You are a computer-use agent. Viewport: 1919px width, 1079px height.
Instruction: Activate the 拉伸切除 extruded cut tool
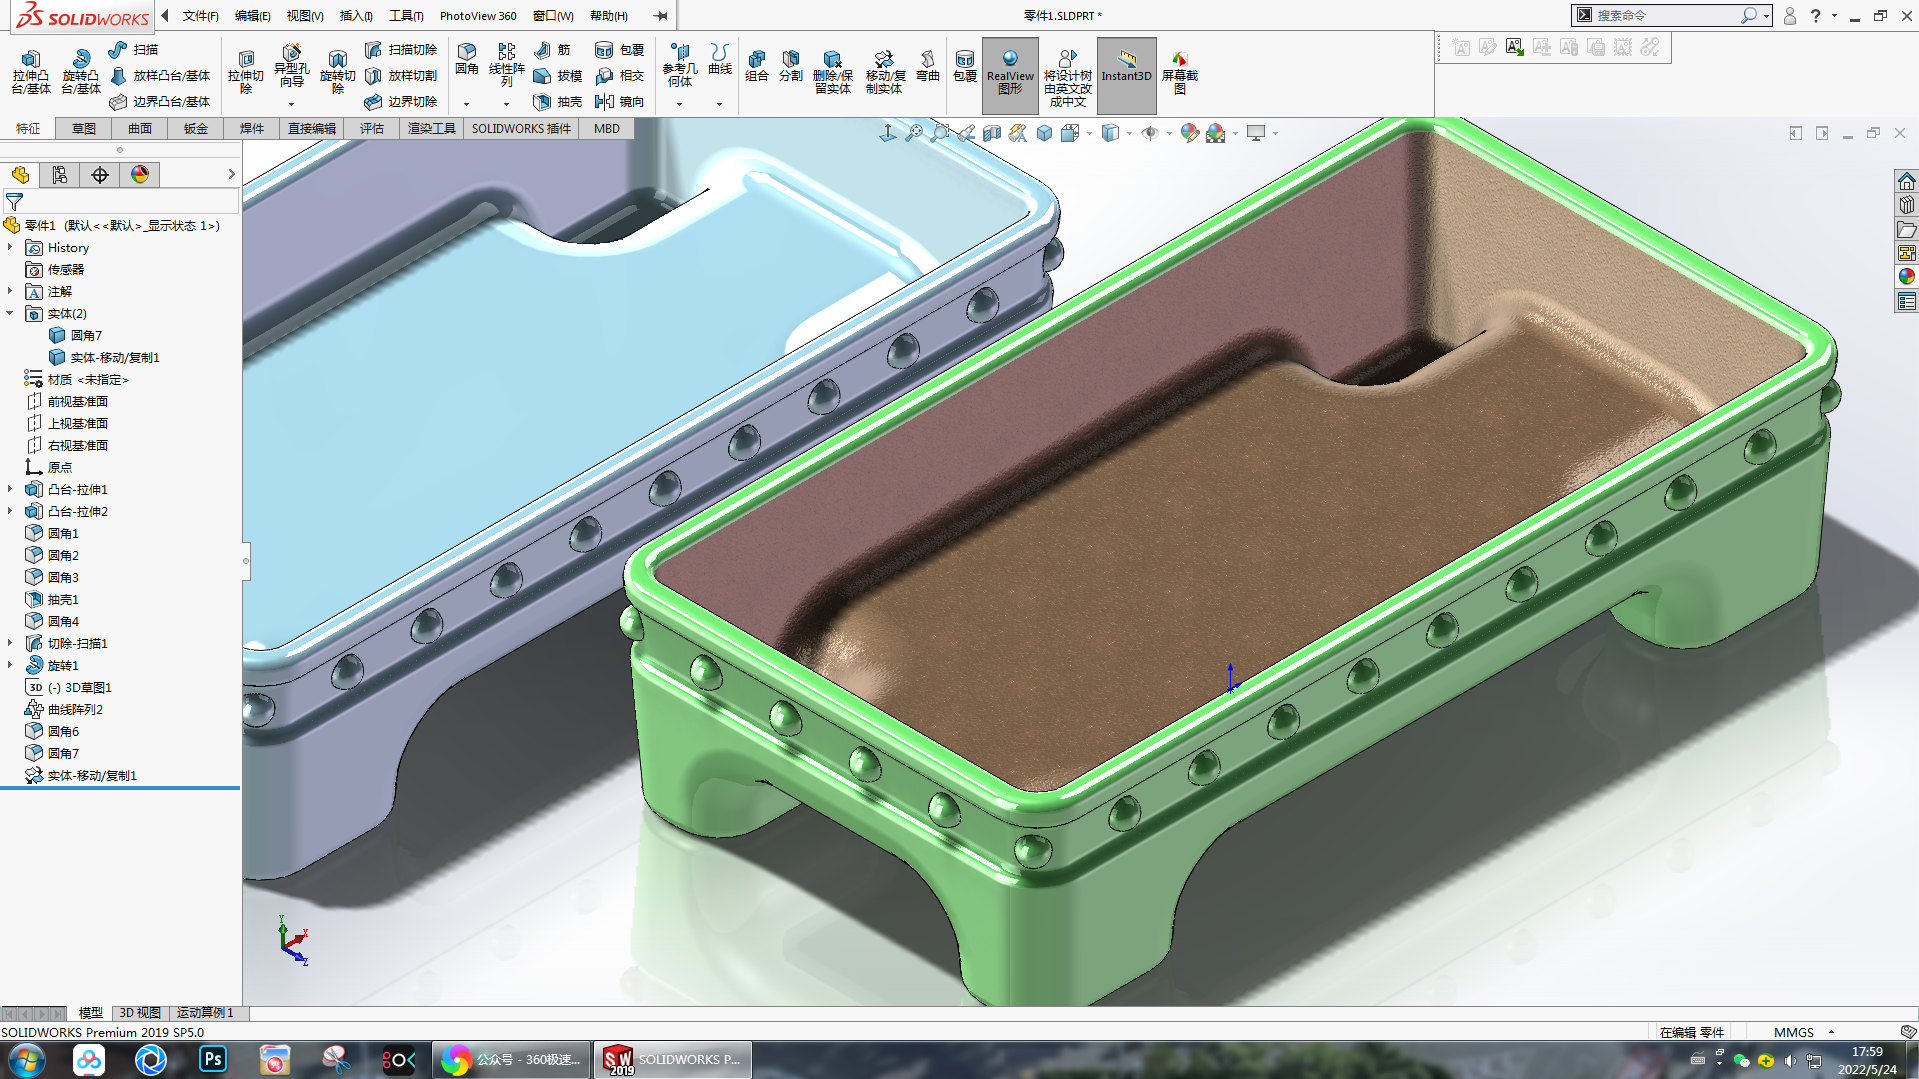point(246,72)
